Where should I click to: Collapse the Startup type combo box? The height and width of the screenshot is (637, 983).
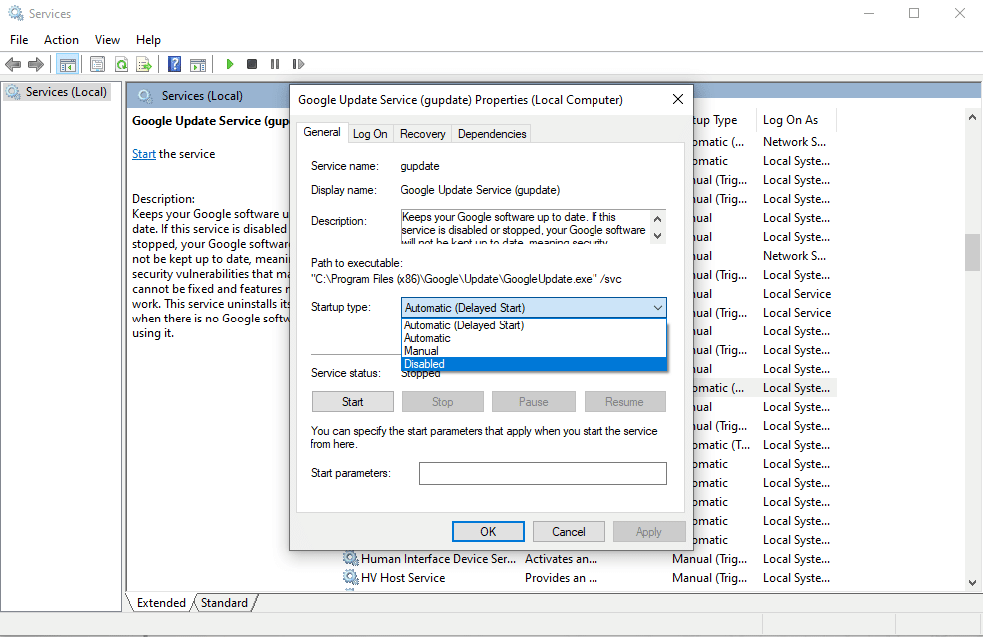[x=657, y=308]
